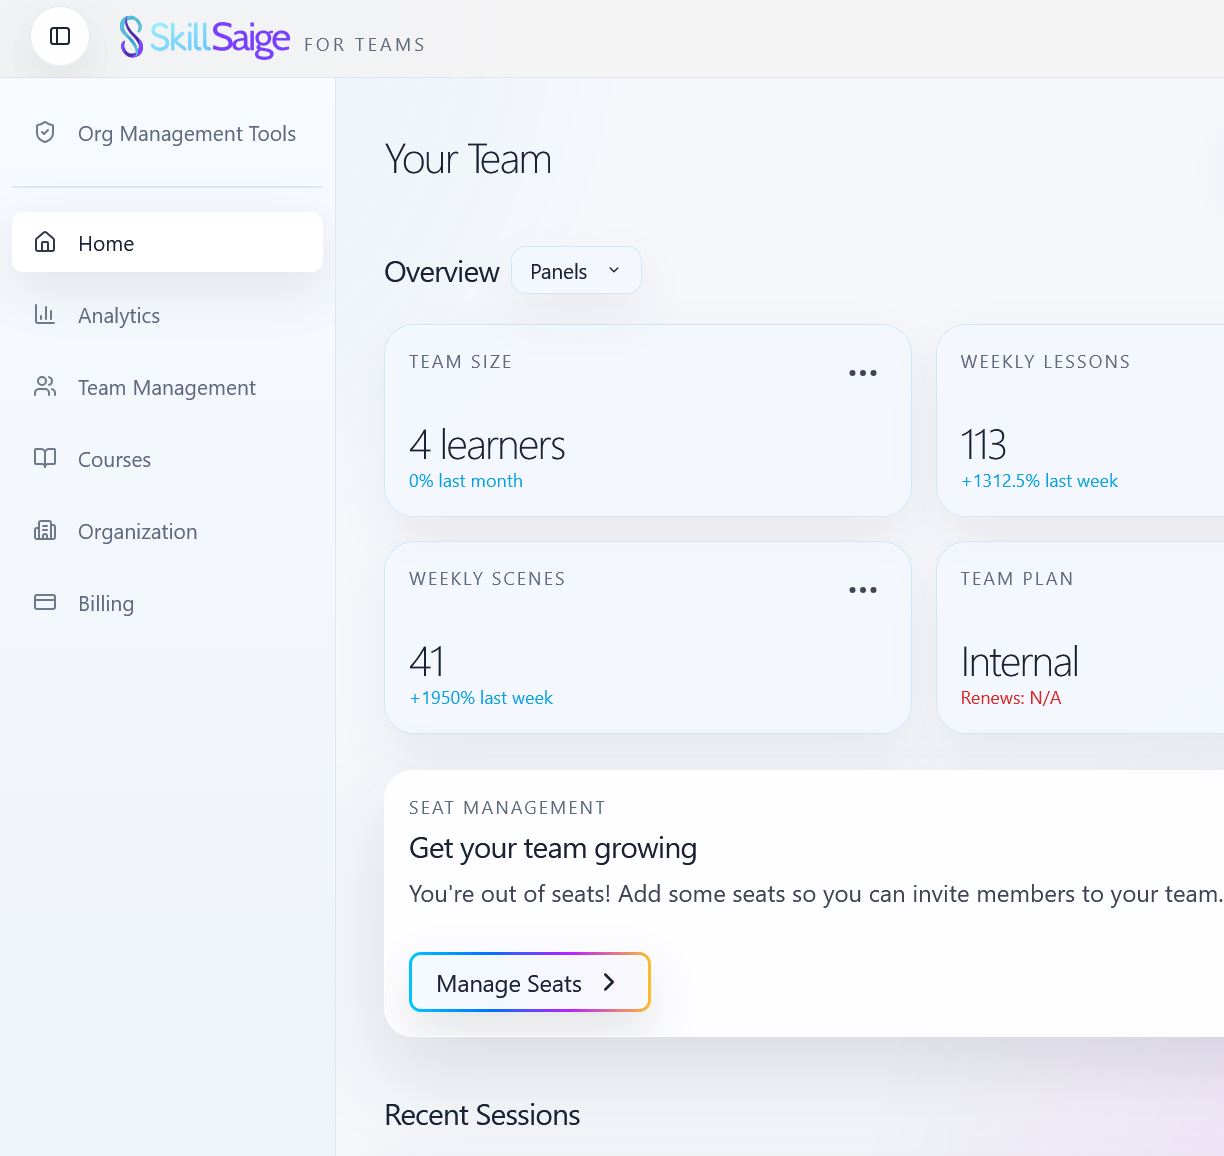Click the +1950% last week stat on Weekly Scenes

(x=481, y=697)
